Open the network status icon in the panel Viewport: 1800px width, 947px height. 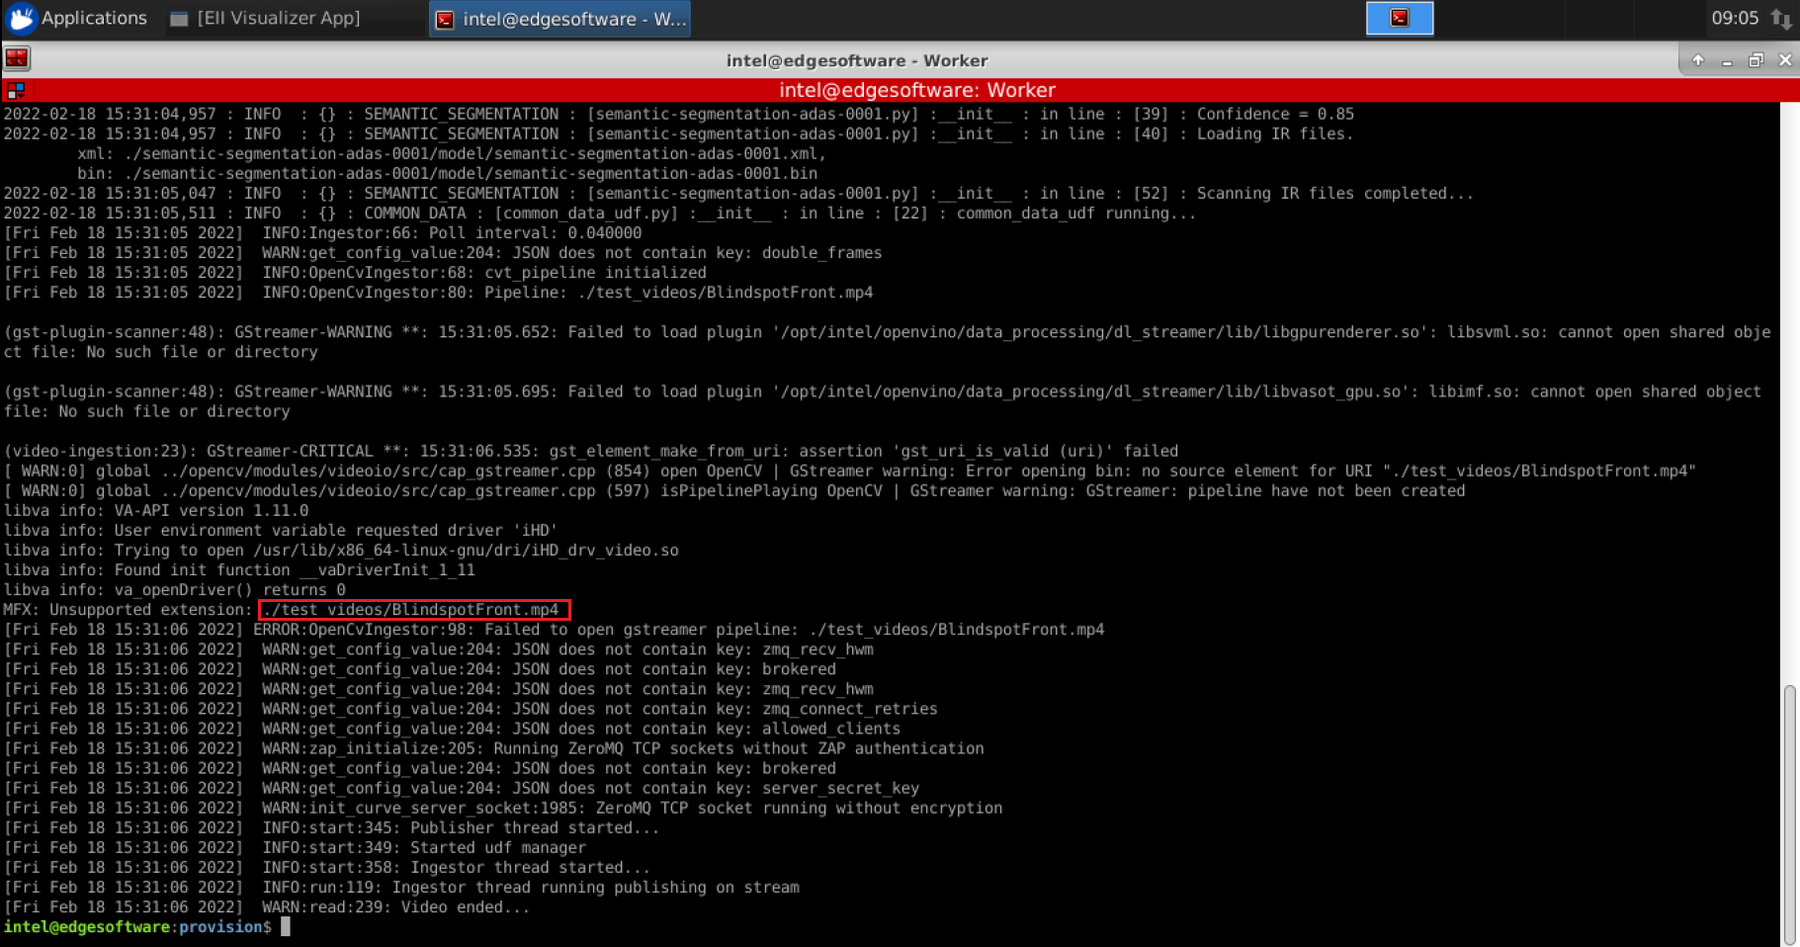(x=1781, y=18)
